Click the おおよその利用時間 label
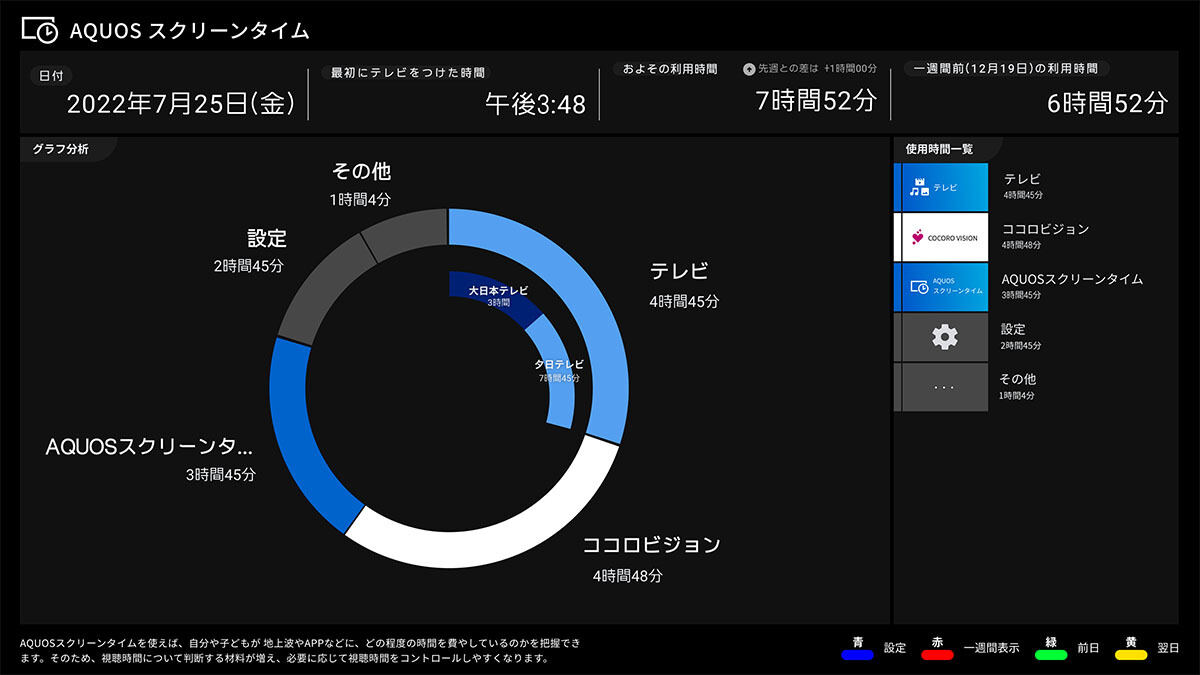 670,69
